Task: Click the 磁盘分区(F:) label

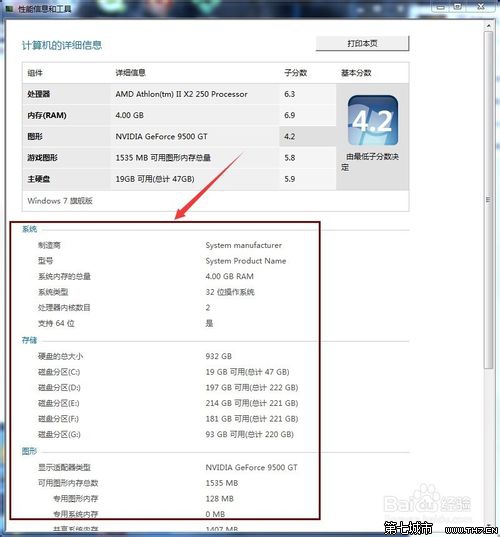Action: coord(59,419)
